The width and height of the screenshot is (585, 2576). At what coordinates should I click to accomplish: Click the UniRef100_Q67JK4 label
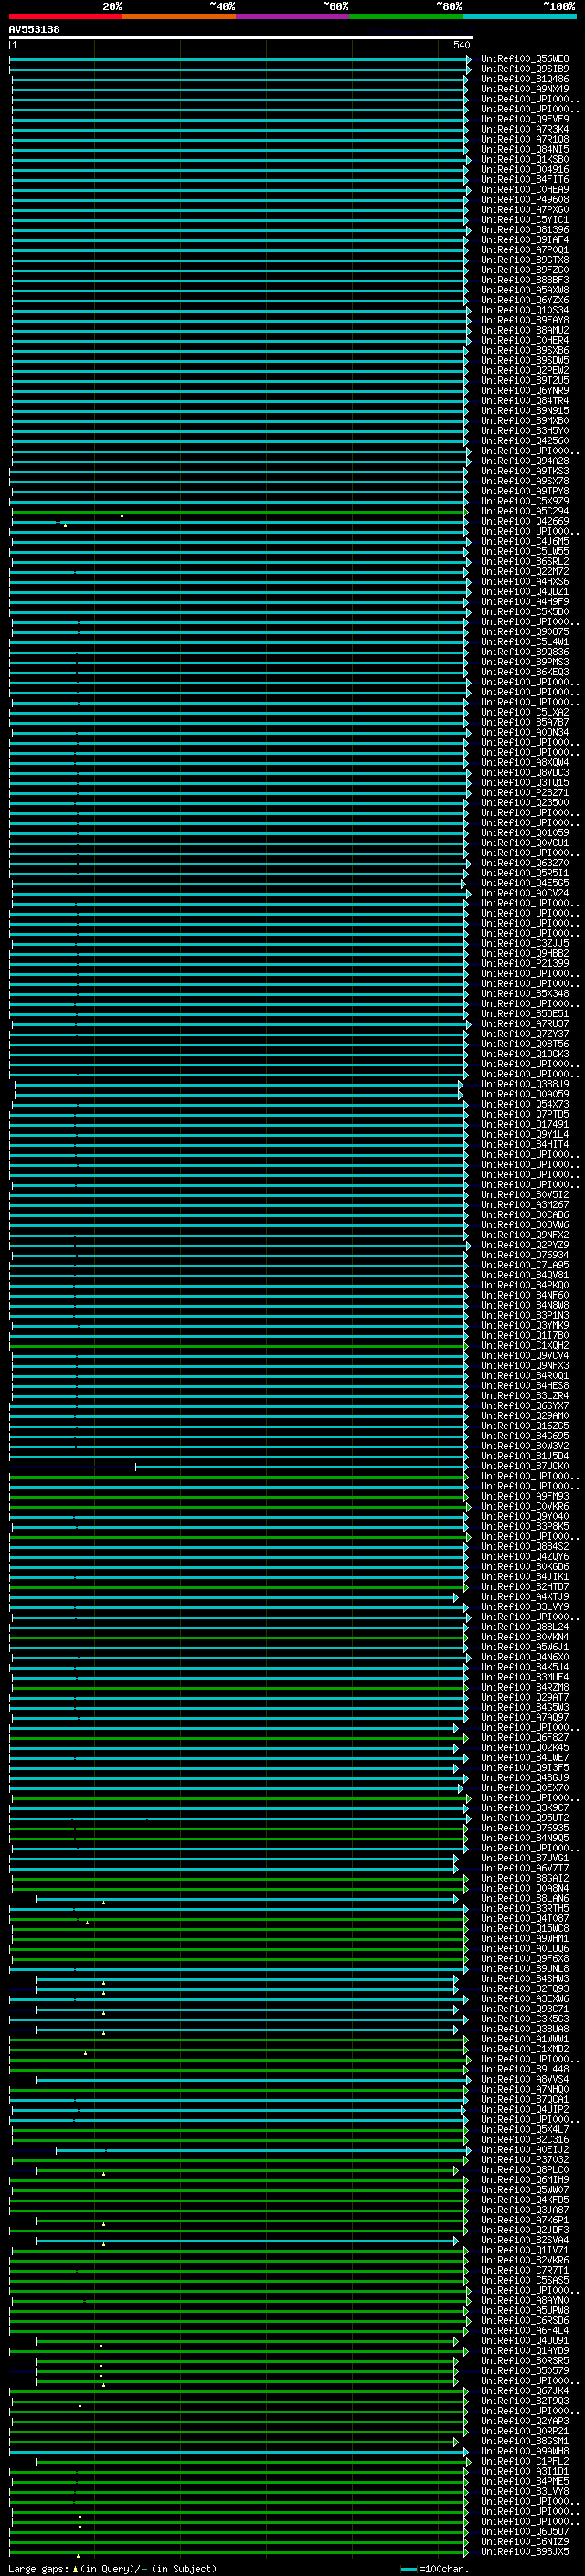(525, 2391)
